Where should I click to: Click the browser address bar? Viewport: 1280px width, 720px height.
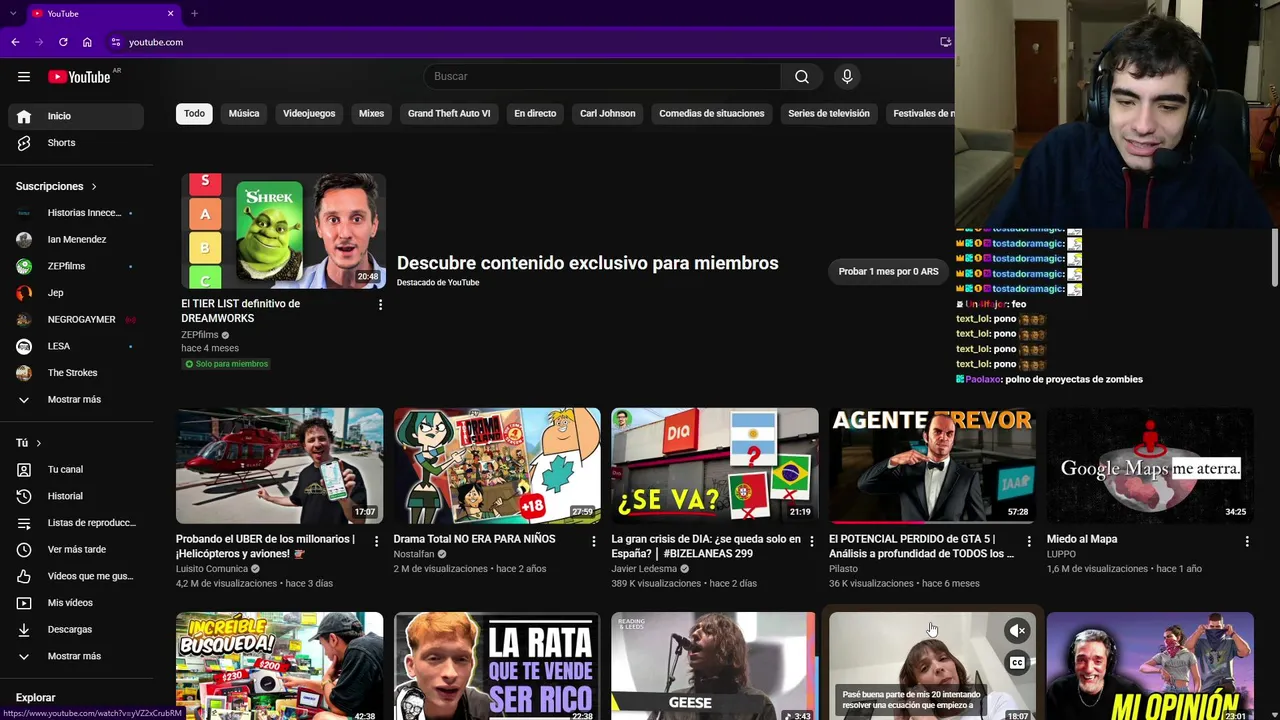point(520,42)
